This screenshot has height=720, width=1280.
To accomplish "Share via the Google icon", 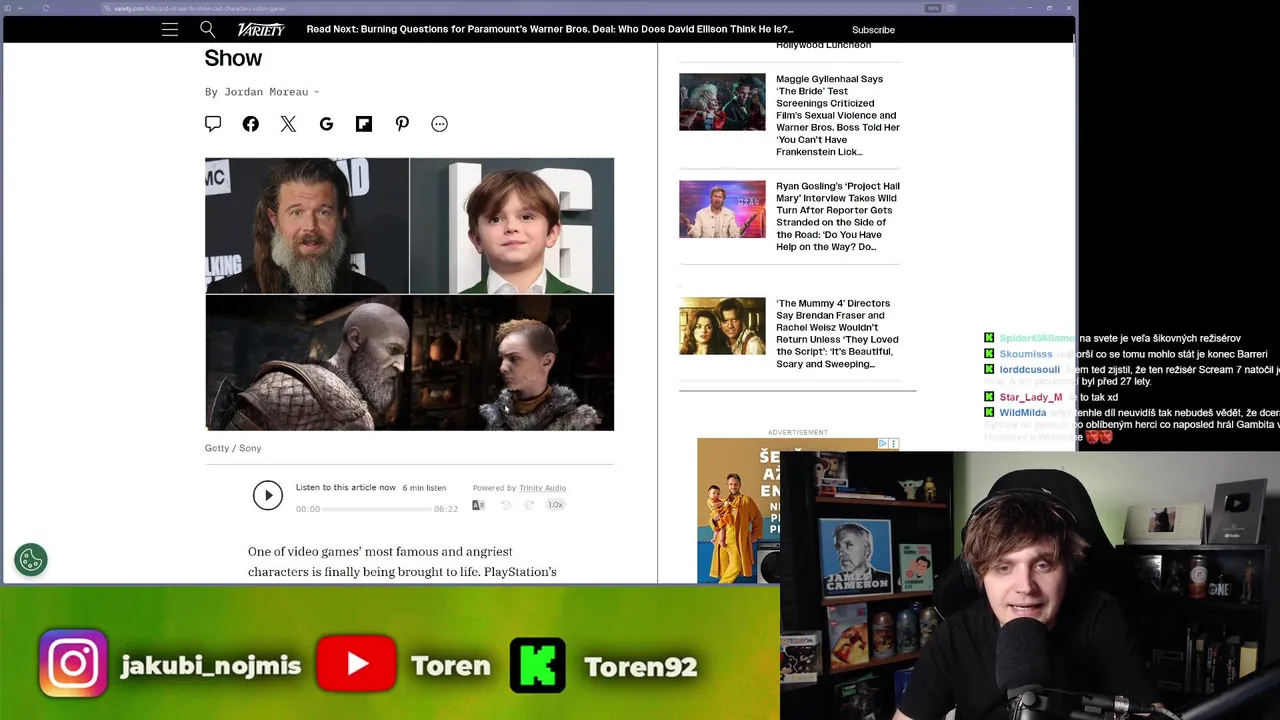I will click(x=326, y=124).
